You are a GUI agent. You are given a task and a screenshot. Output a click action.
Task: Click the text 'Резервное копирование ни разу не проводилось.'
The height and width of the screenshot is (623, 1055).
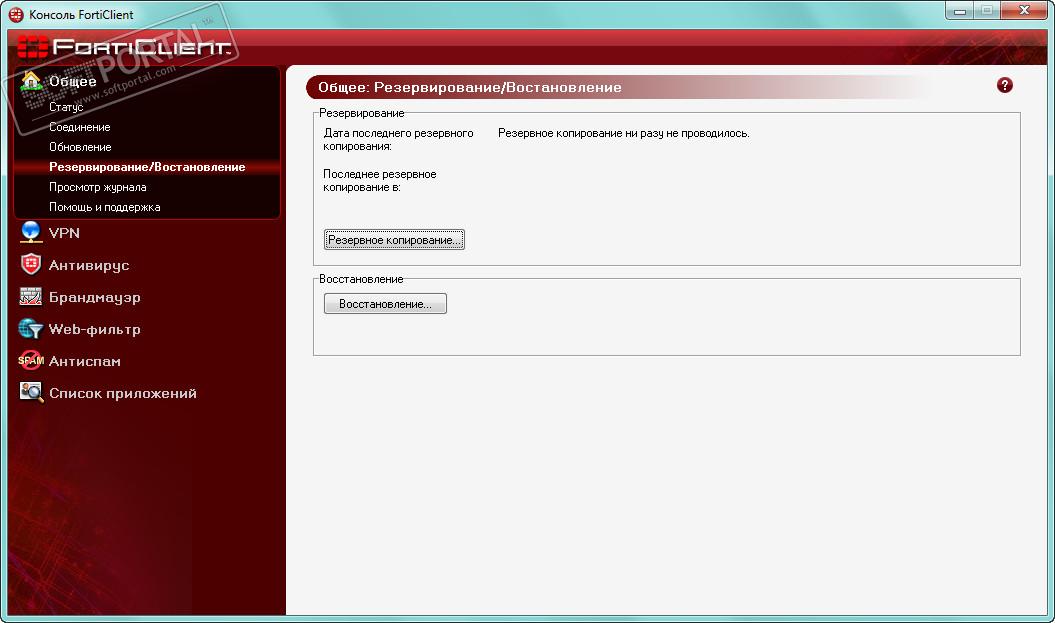[624, 133]
